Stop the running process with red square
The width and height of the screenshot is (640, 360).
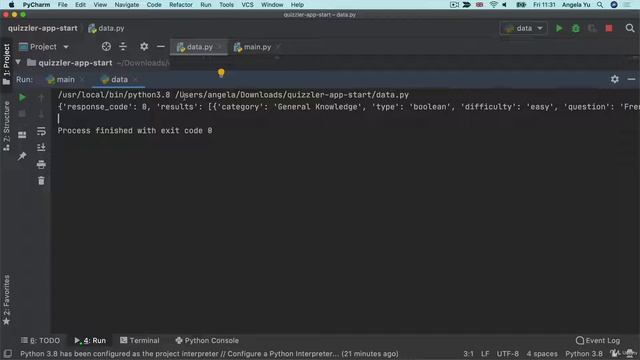point(609,28)
